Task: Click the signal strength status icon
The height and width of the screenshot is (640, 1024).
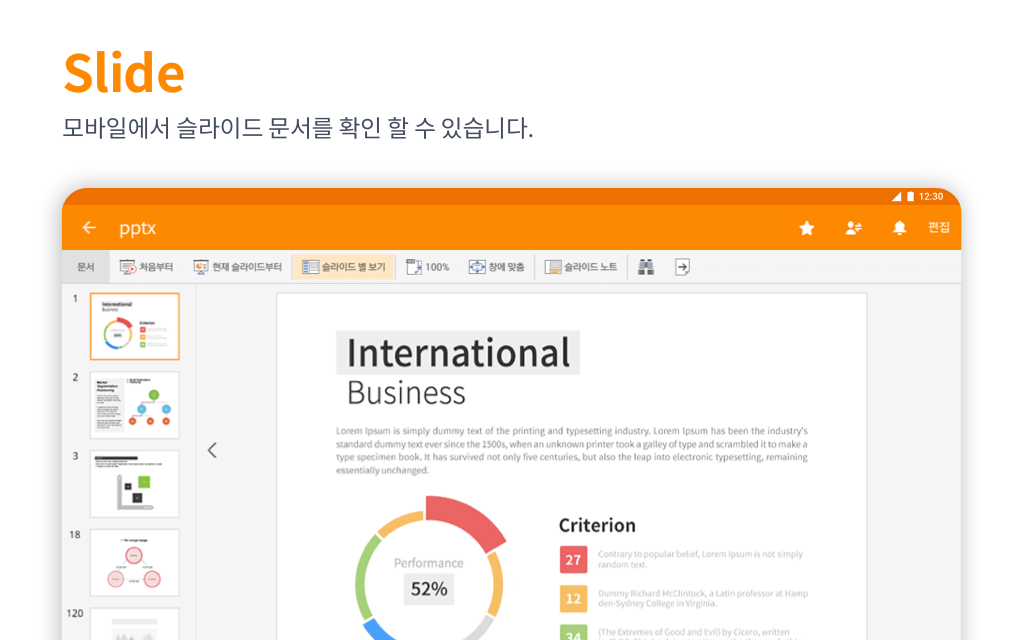Action: [897, 197]
